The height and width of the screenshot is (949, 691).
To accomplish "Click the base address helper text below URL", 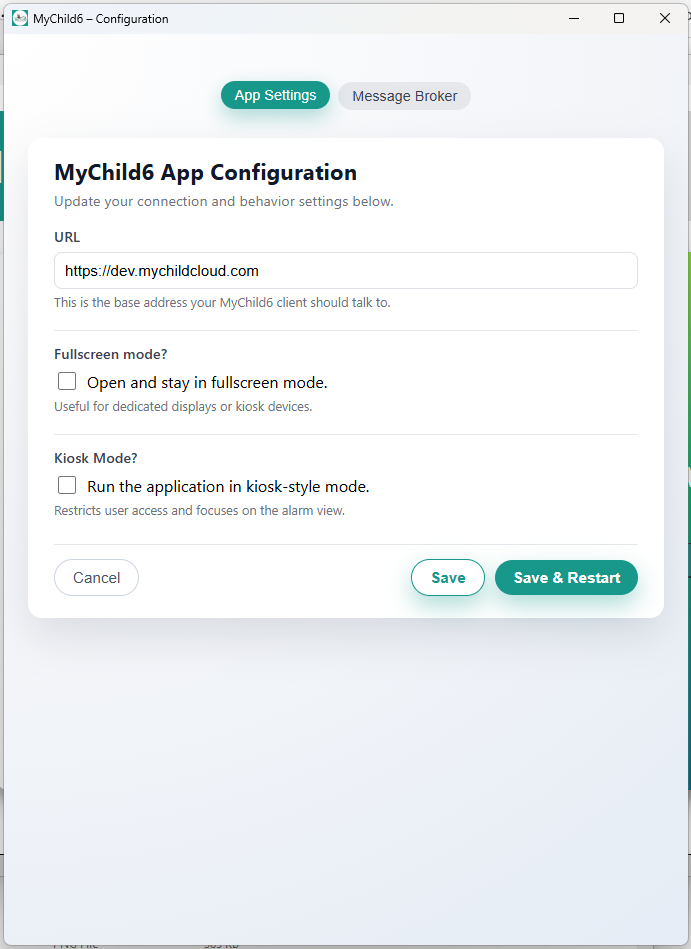I will click(x=222, y=302).
